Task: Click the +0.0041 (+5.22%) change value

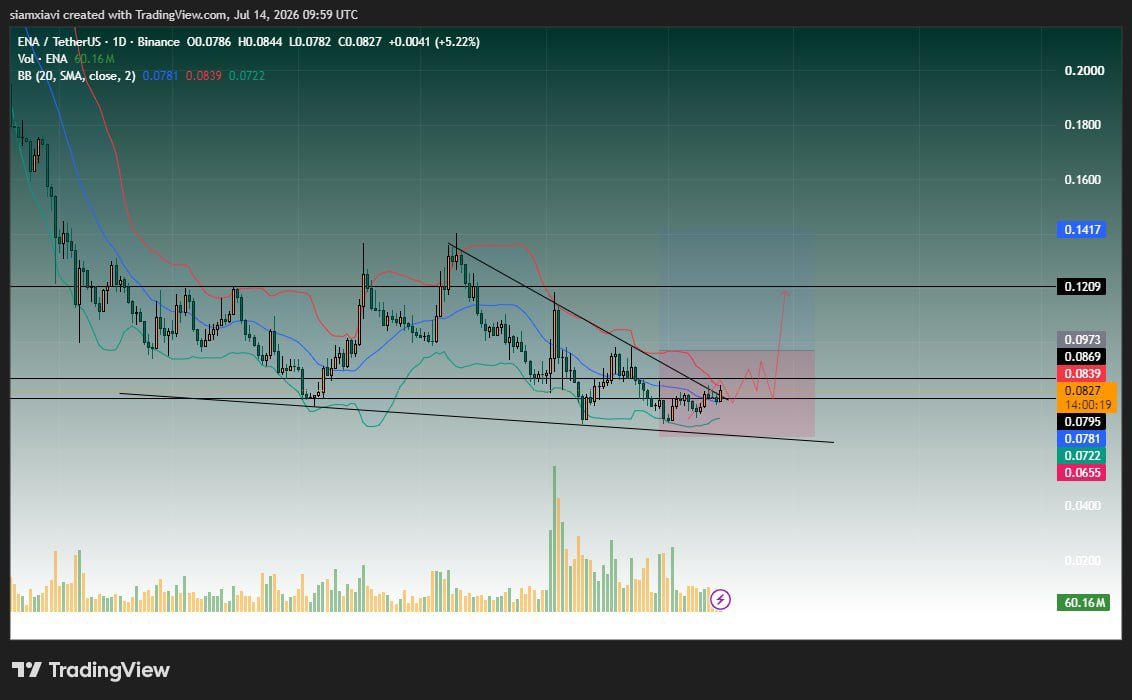Action: (x=434, y=42)
